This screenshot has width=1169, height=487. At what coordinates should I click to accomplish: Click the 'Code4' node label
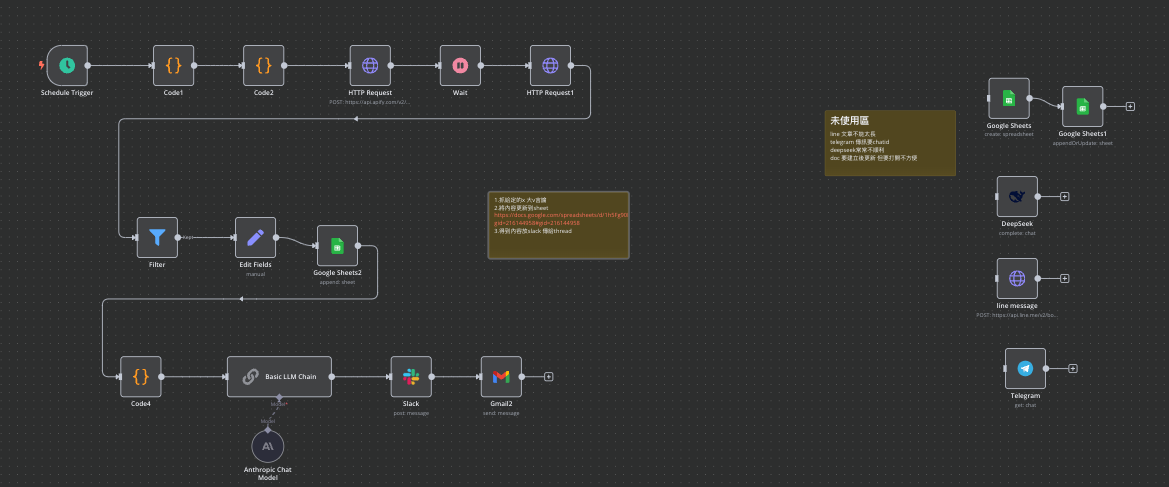[x=141, y=403]
